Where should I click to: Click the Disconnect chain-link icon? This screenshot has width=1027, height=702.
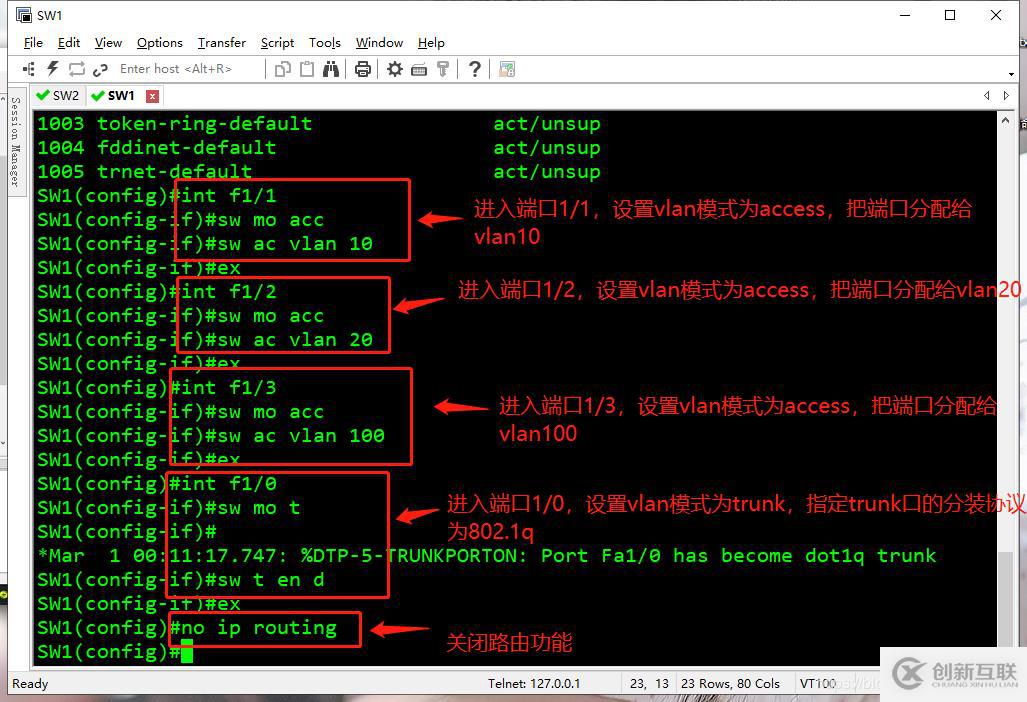(100, 69)
